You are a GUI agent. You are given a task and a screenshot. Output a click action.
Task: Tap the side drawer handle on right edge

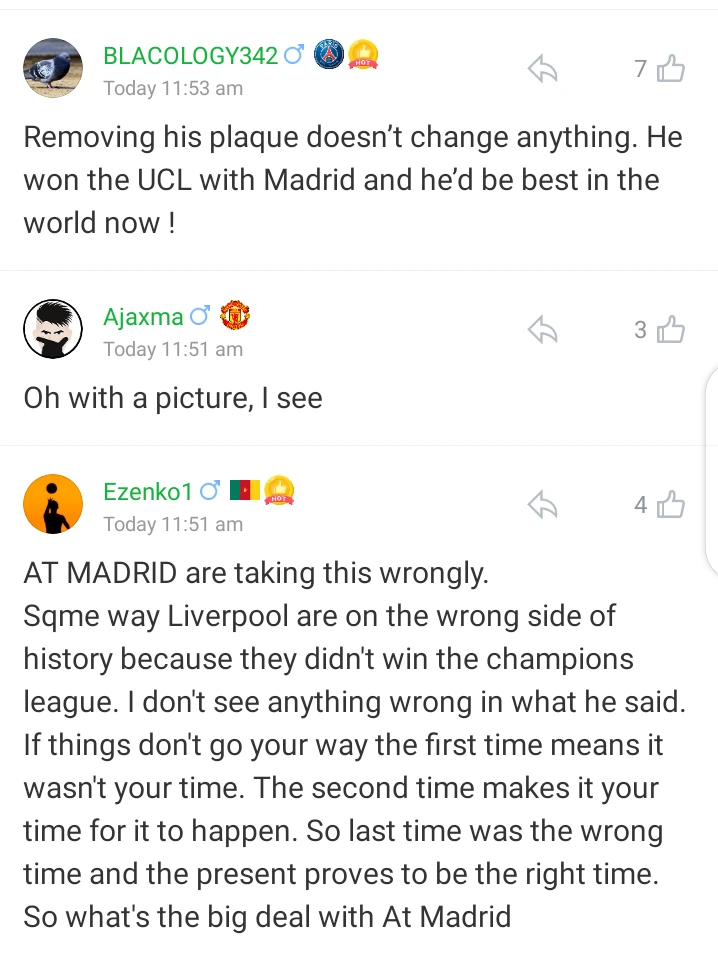click(x=711, y=472)
